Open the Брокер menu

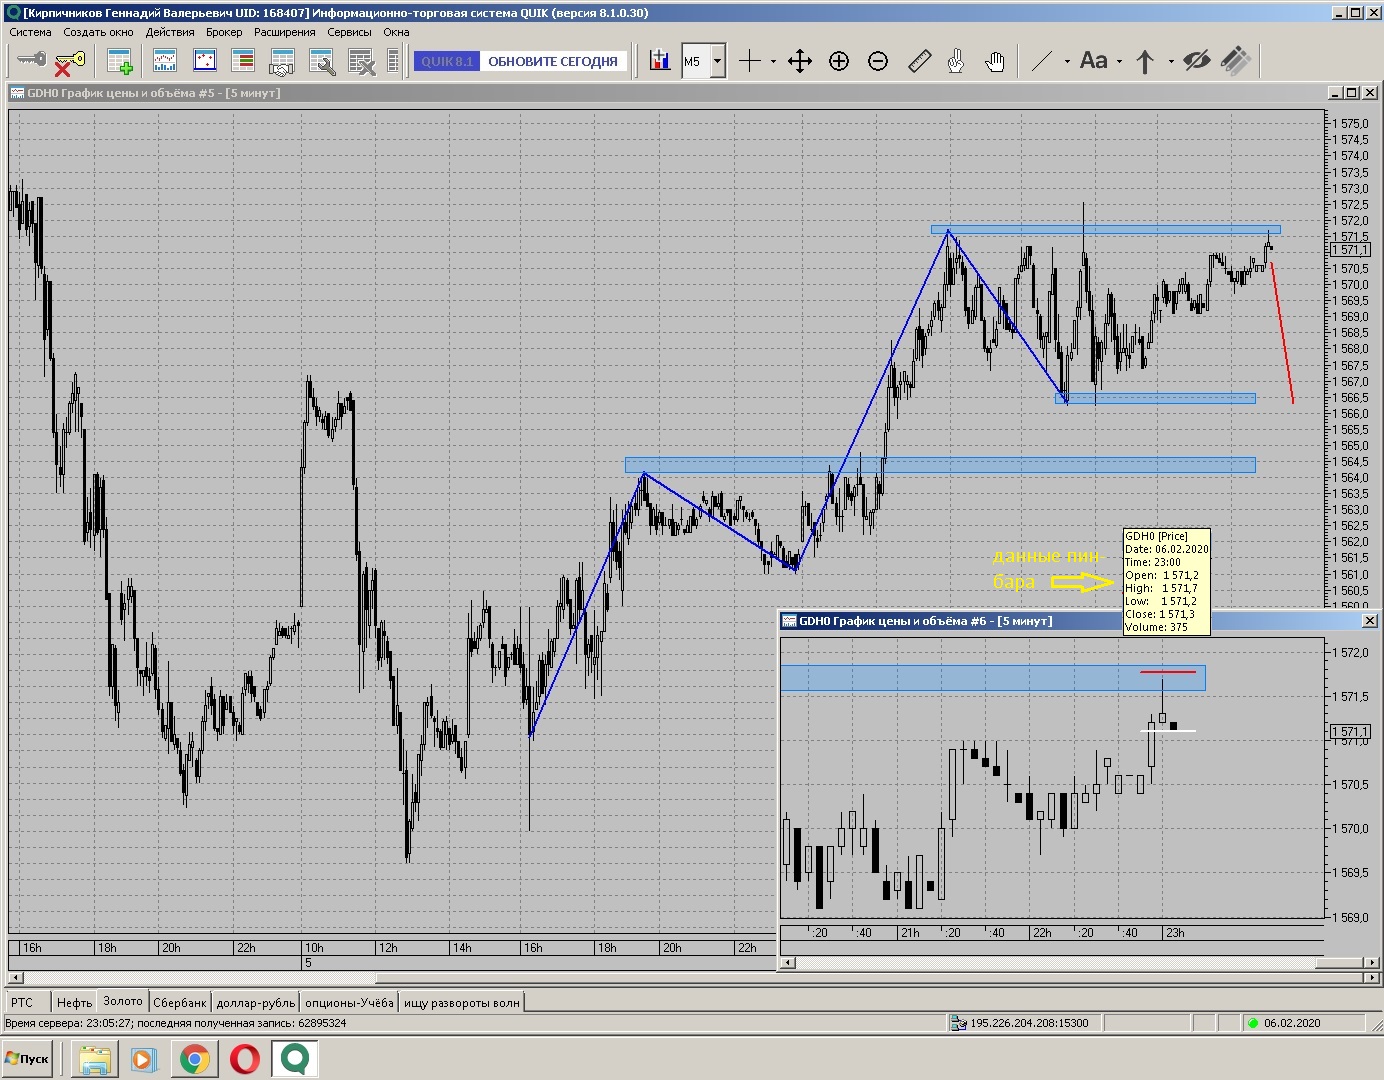click(x=224, y=32)
